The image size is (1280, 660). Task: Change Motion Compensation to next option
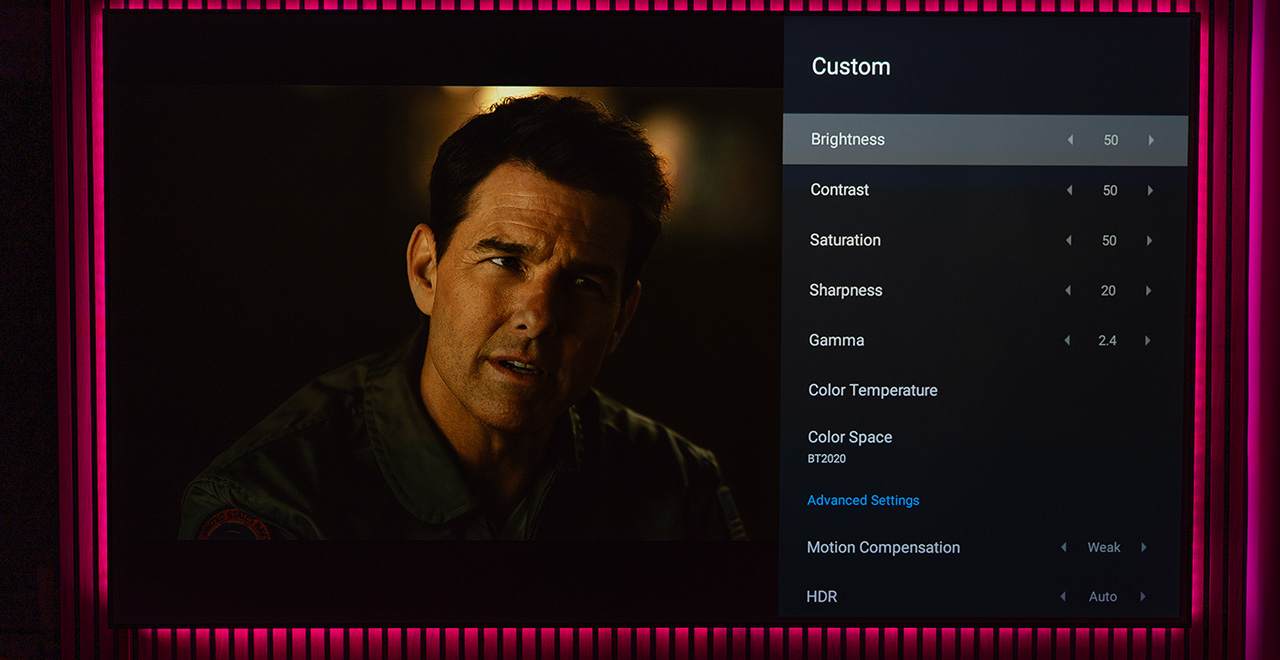pyautogui.click(x=1144, y=547)
